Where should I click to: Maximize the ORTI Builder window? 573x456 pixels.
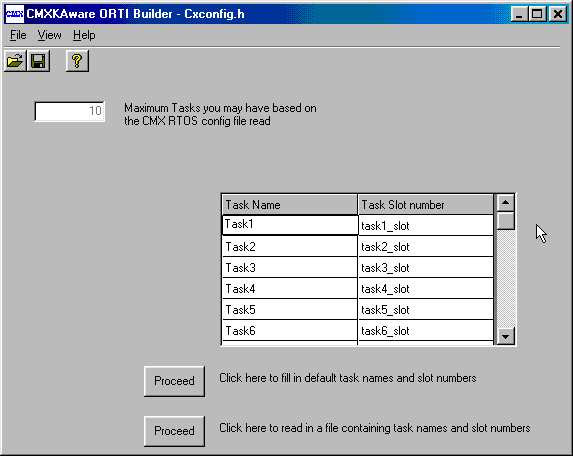pos(537,14)
